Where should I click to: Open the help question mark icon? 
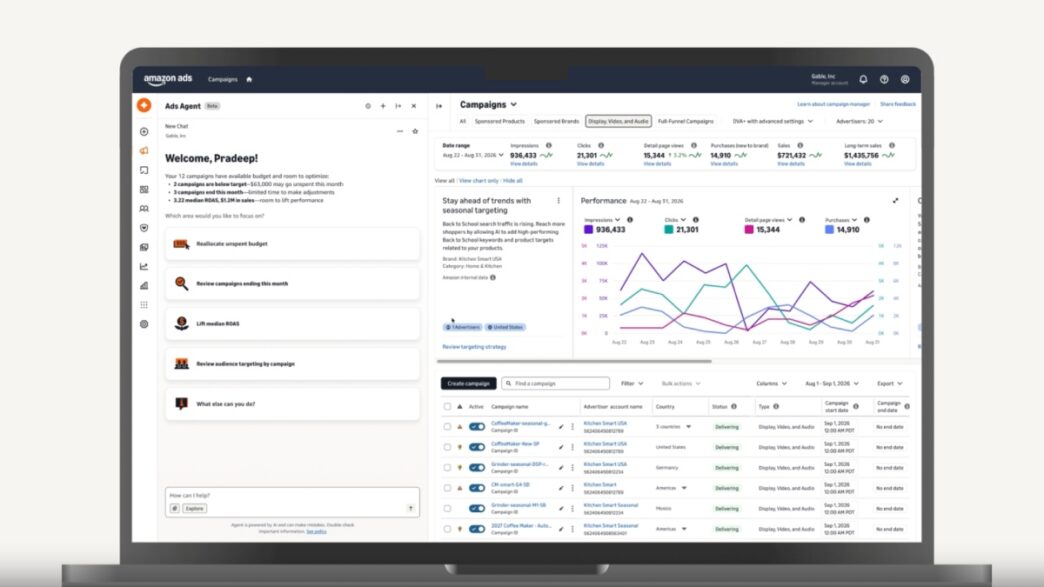pos(884,79)
